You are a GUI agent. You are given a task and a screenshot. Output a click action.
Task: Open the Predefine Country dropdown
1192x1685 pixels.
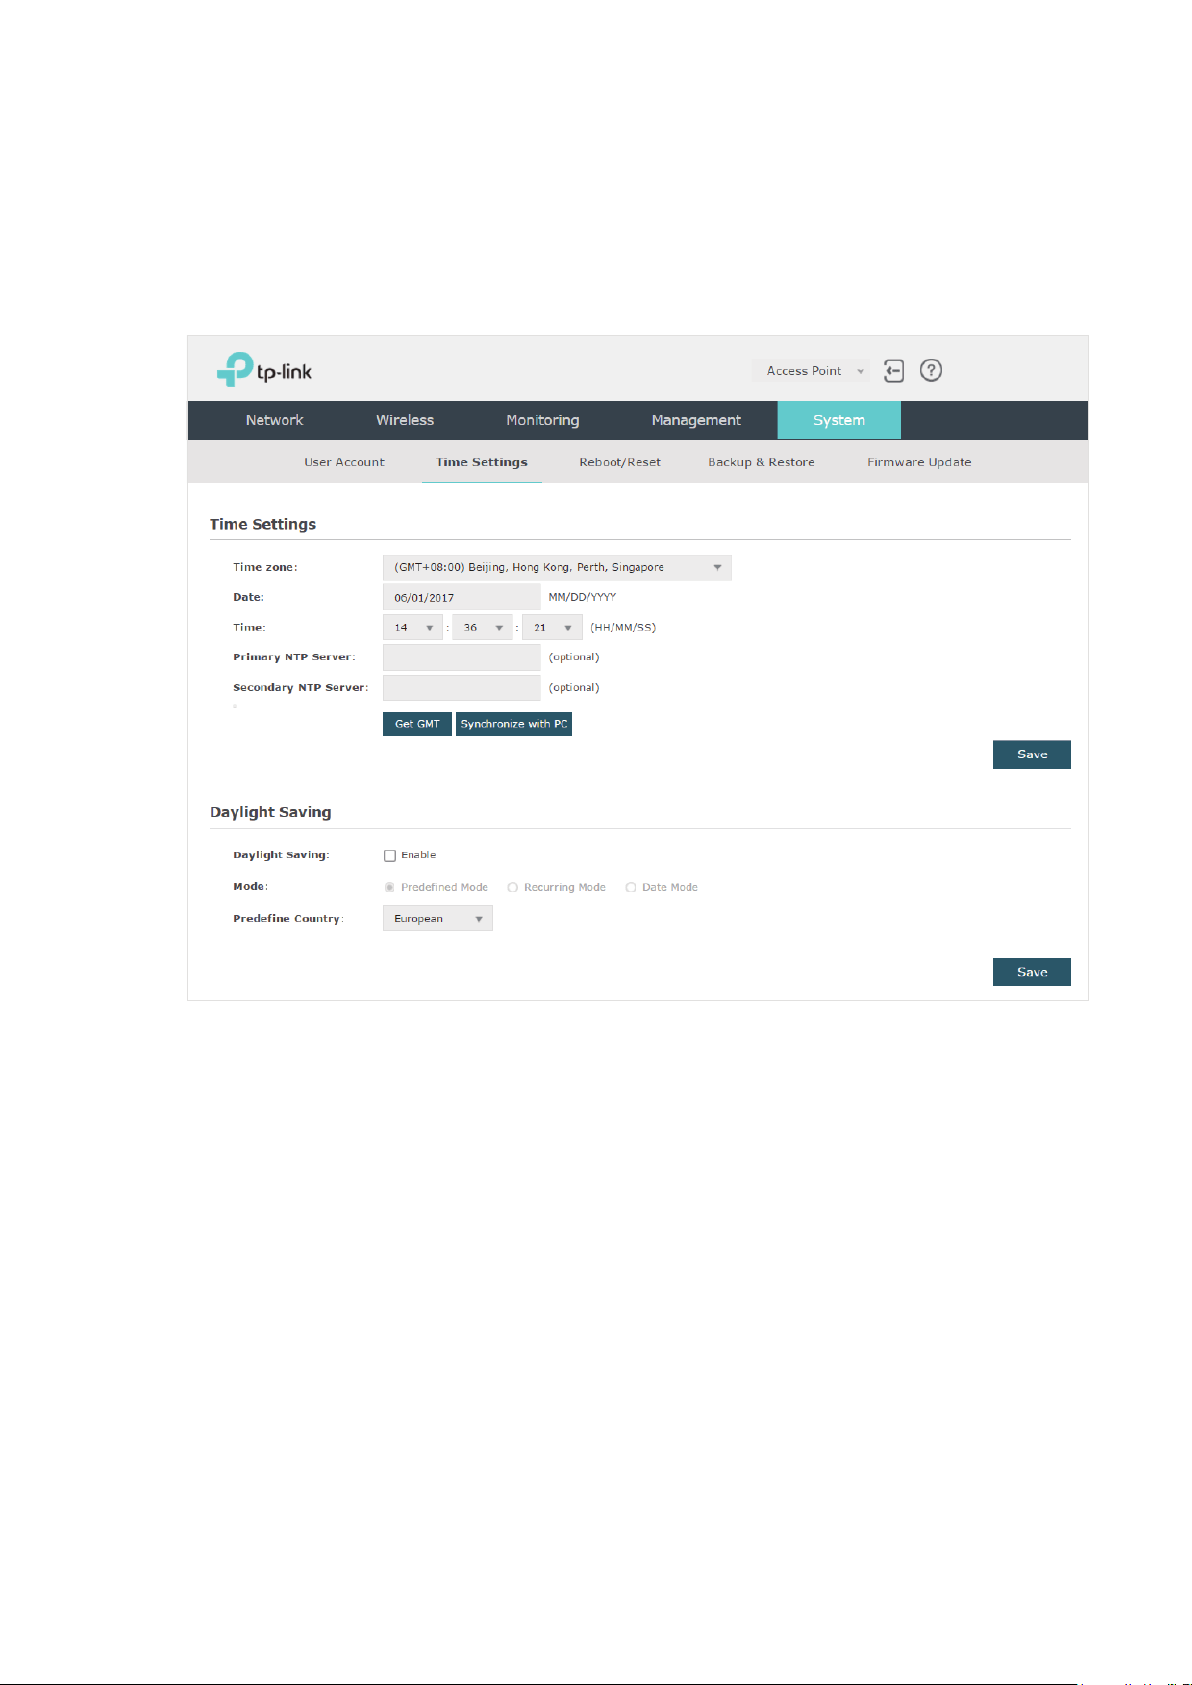[438, 918]
